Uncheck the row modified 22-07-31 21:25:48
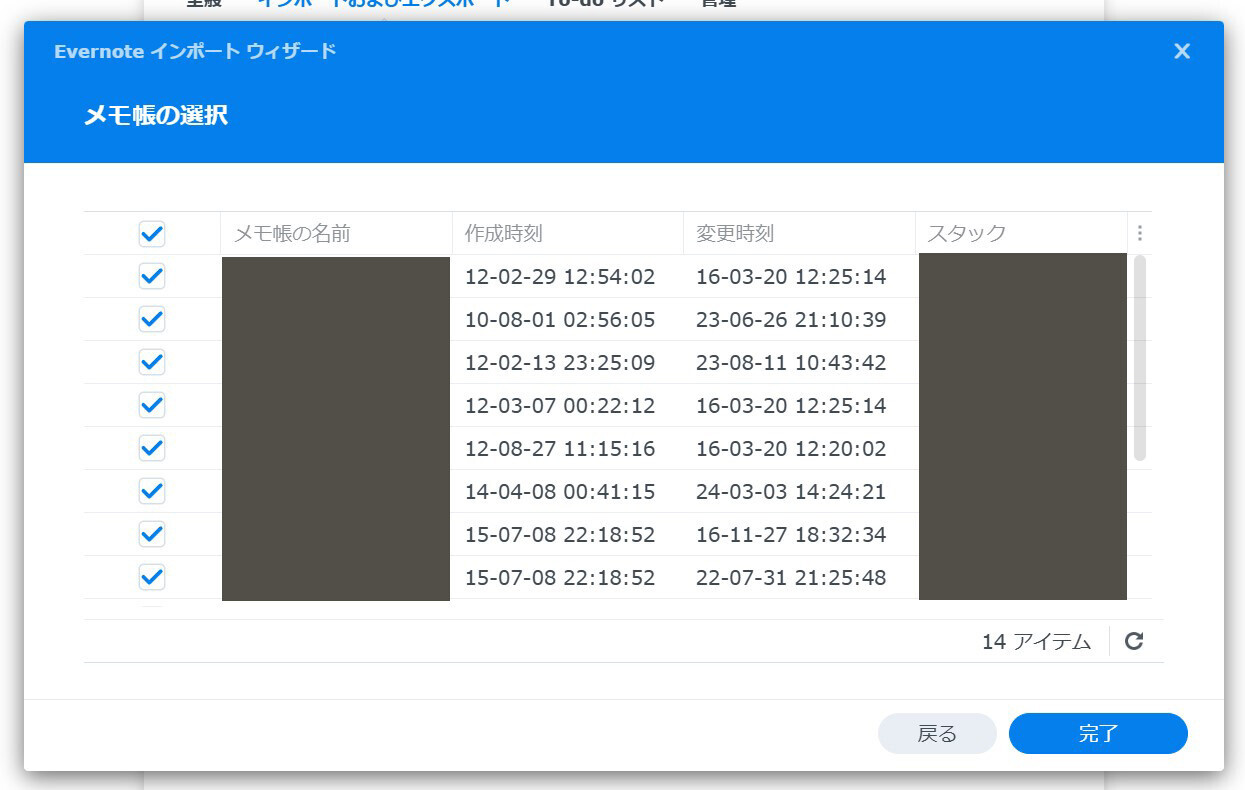1245x790 pixels. click(152, 577)
